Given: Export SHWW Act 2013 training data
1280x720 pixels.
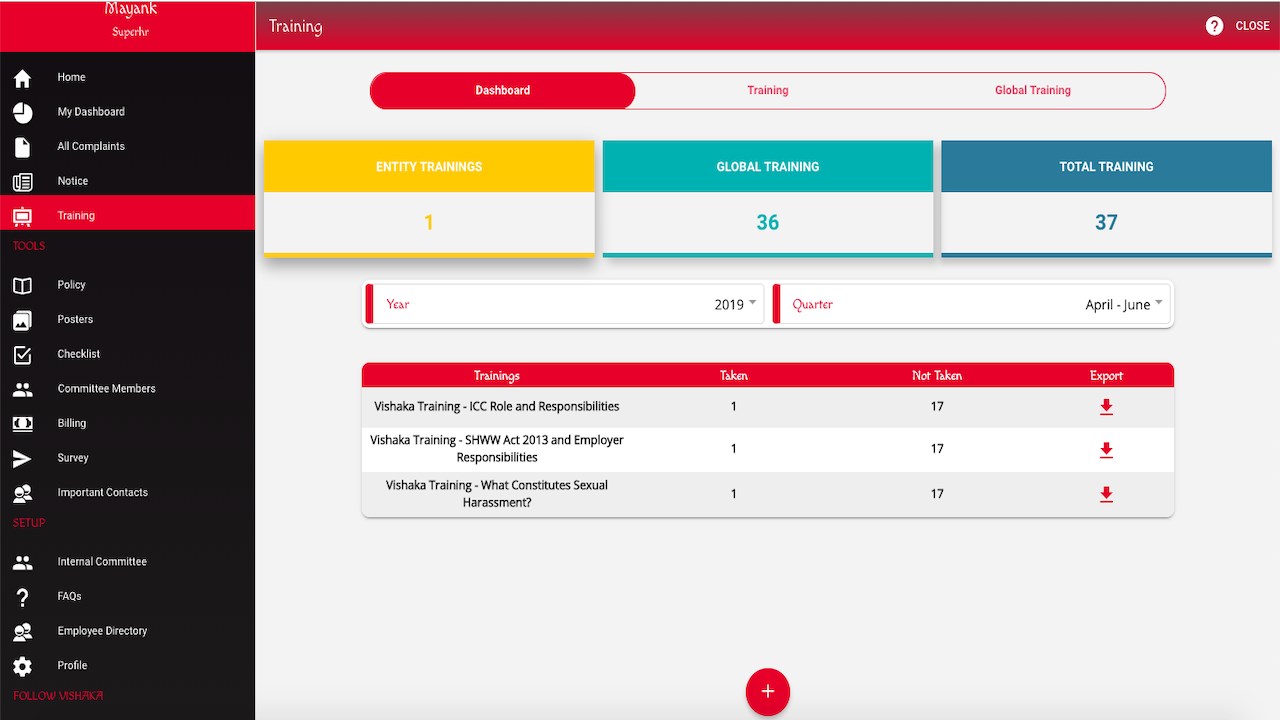Looking at the screenshot, I should tap(1106, 450).
